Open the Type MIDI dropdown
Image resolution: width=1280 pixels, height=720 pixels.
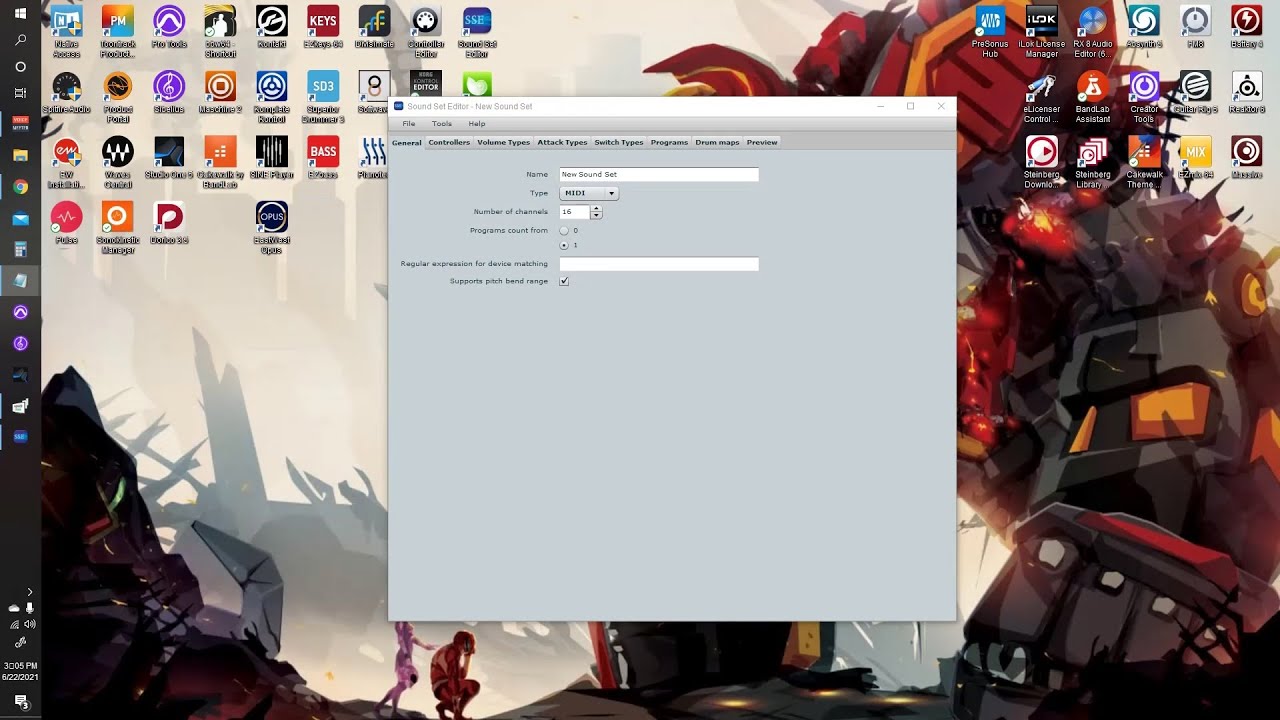tap(589, 193)
